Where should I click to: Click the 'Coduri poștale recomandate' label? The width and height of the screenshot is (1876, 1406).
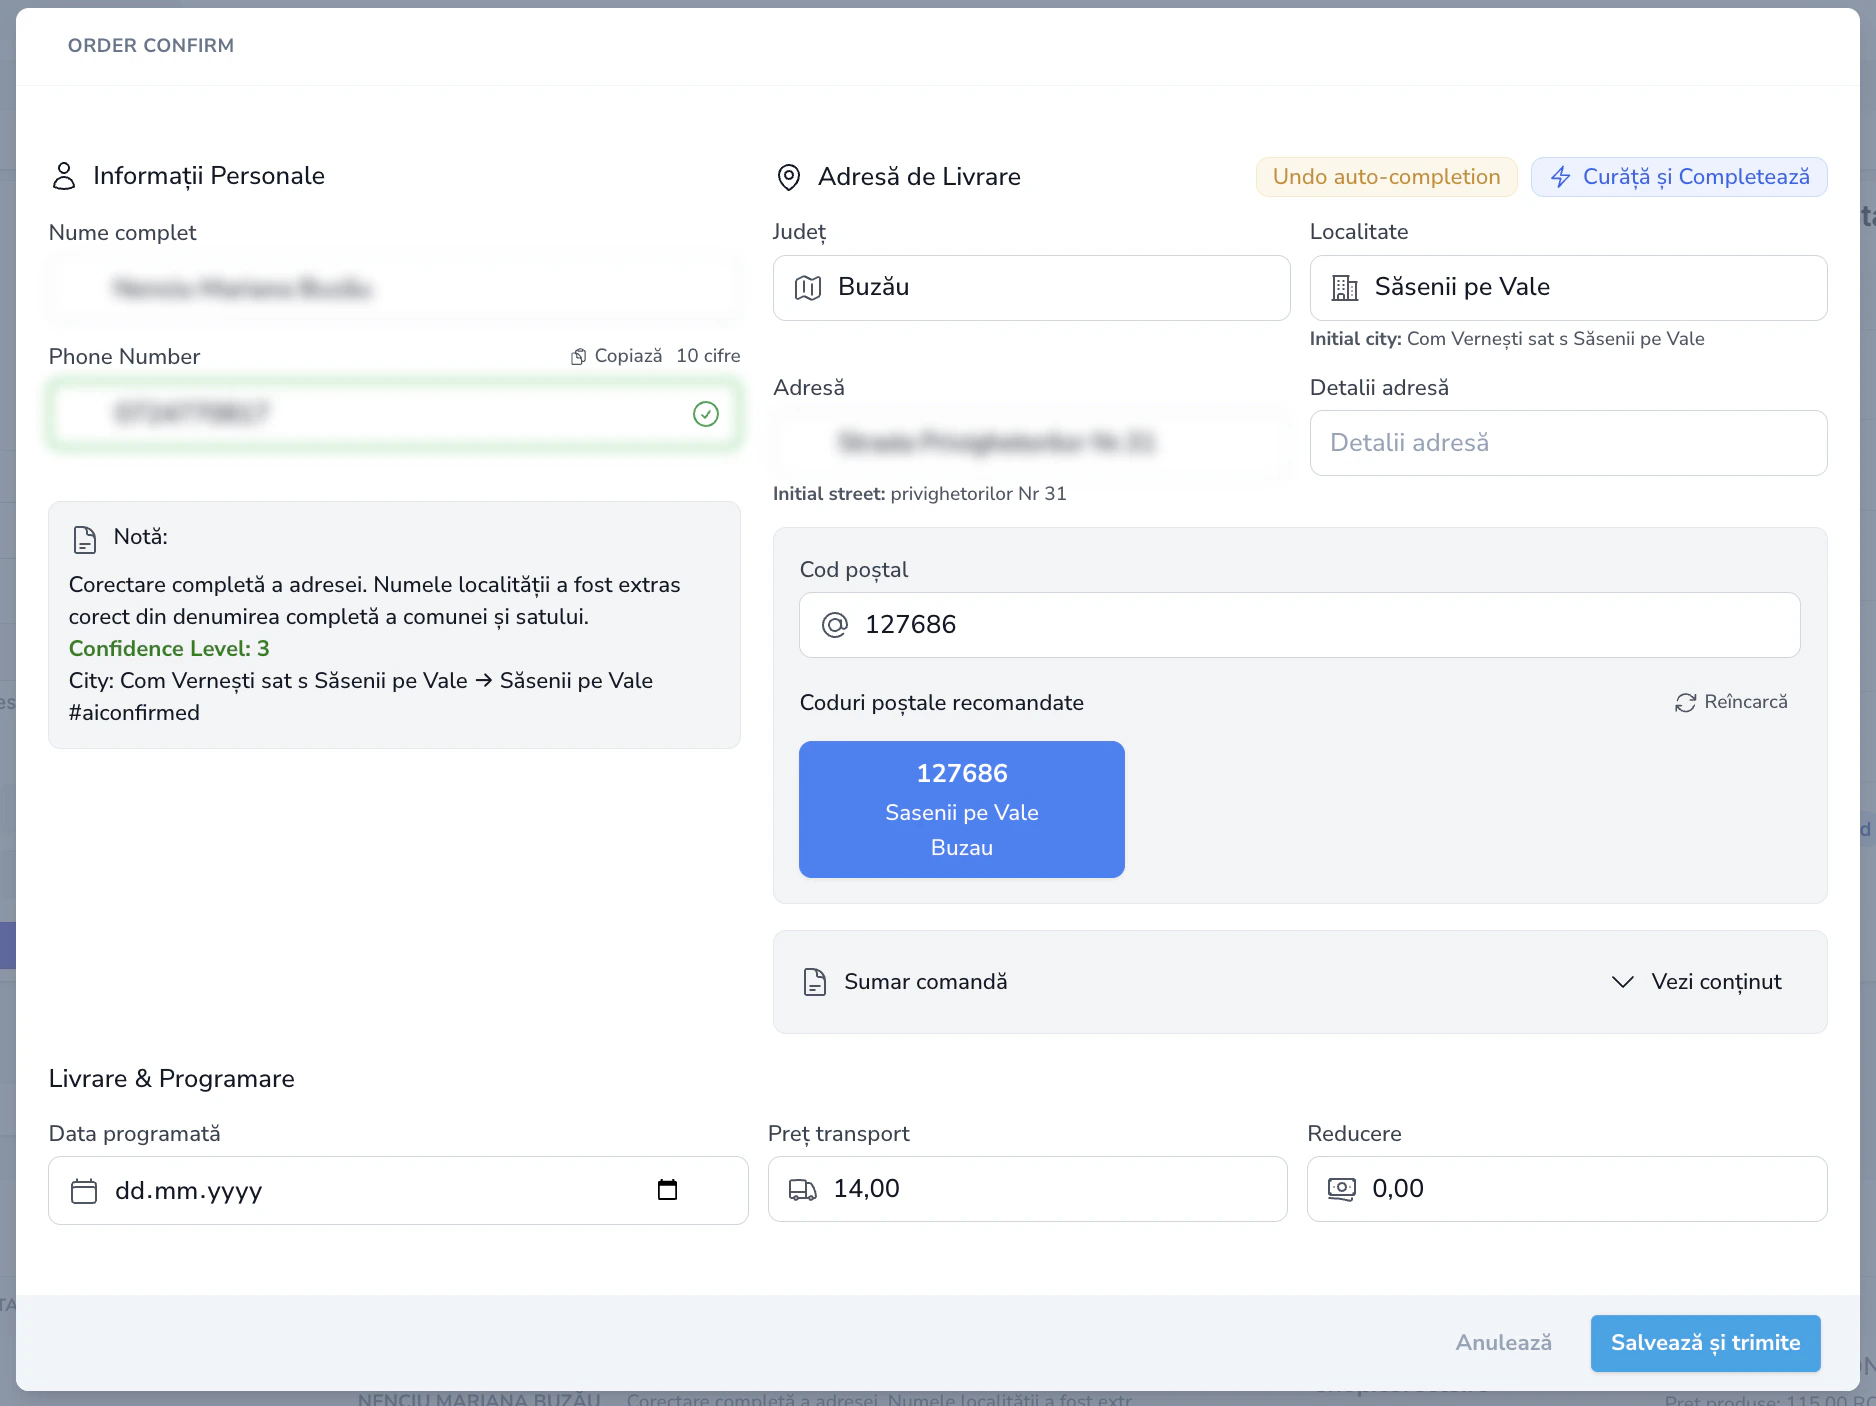click(941, 703)
